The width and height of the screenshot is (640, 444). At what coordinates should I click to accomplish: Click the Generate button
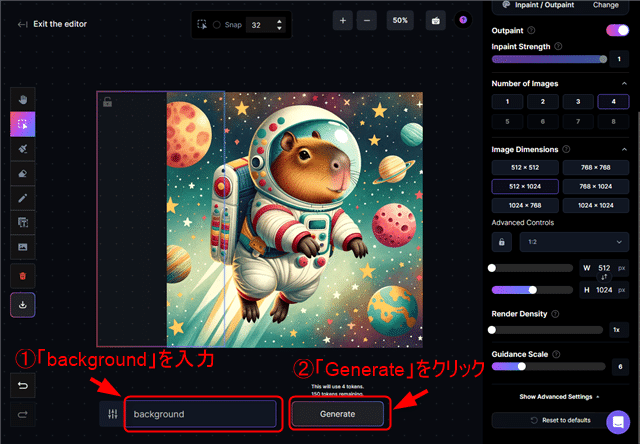pyautogui.click(x=338, y=414)
